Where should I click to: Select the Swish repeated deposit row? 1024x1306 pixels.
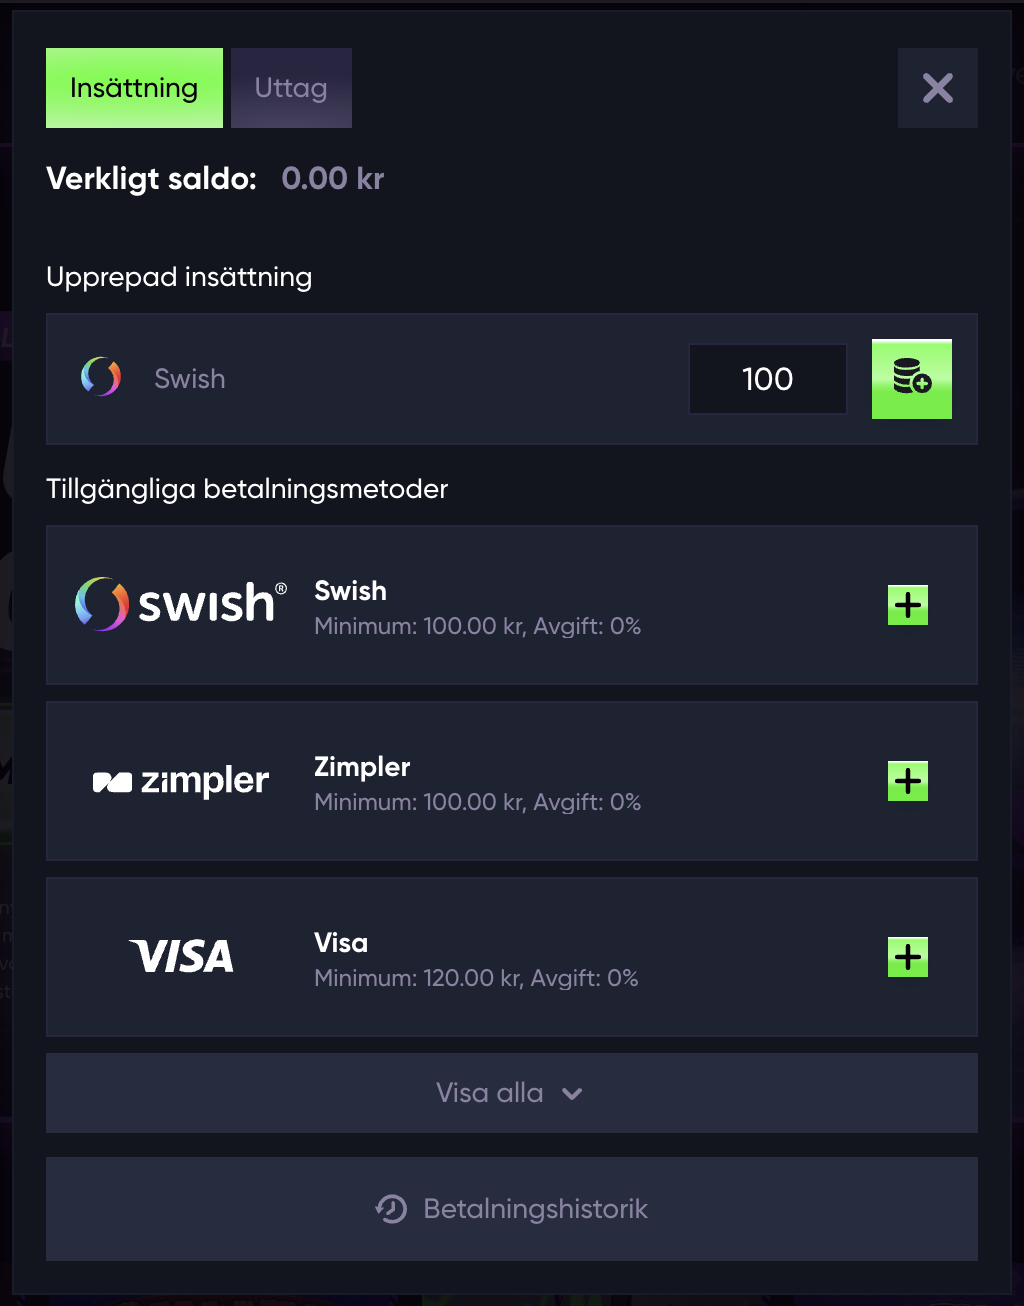[400, 379]
